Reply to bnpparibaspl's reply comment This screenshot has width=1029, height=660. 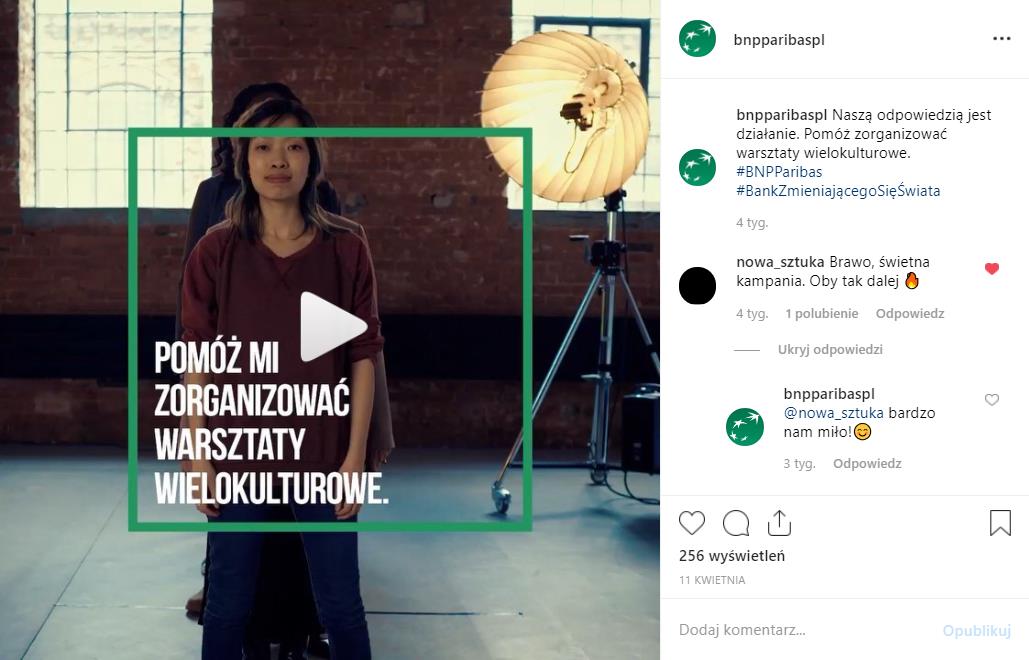[x=867, y=464]
